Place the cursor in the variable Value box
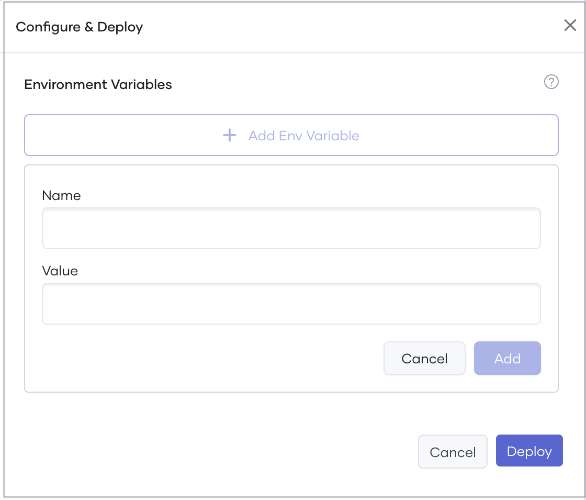The width and height of the screenshot is (586, 500). 291,303
